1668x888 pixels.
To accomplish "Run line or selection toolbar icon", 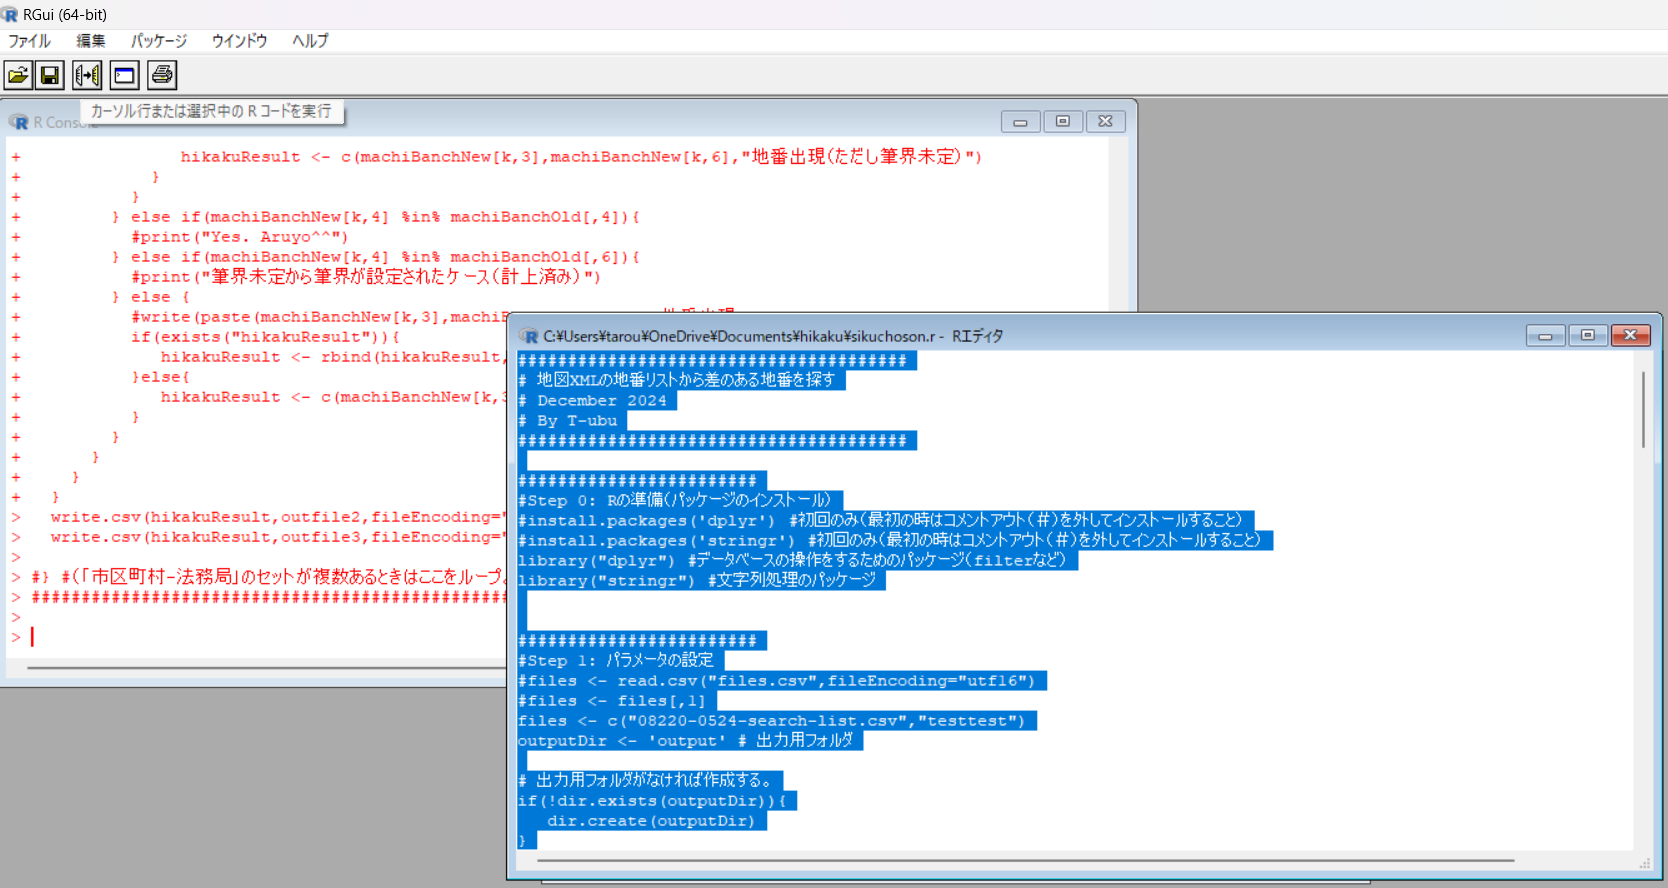I will click(x=87, y=75).
